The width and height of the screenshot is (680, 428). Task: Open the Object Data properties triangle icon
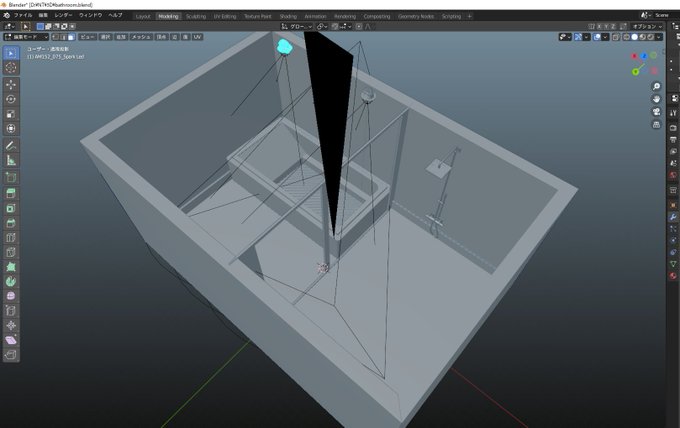pos(673,264)
